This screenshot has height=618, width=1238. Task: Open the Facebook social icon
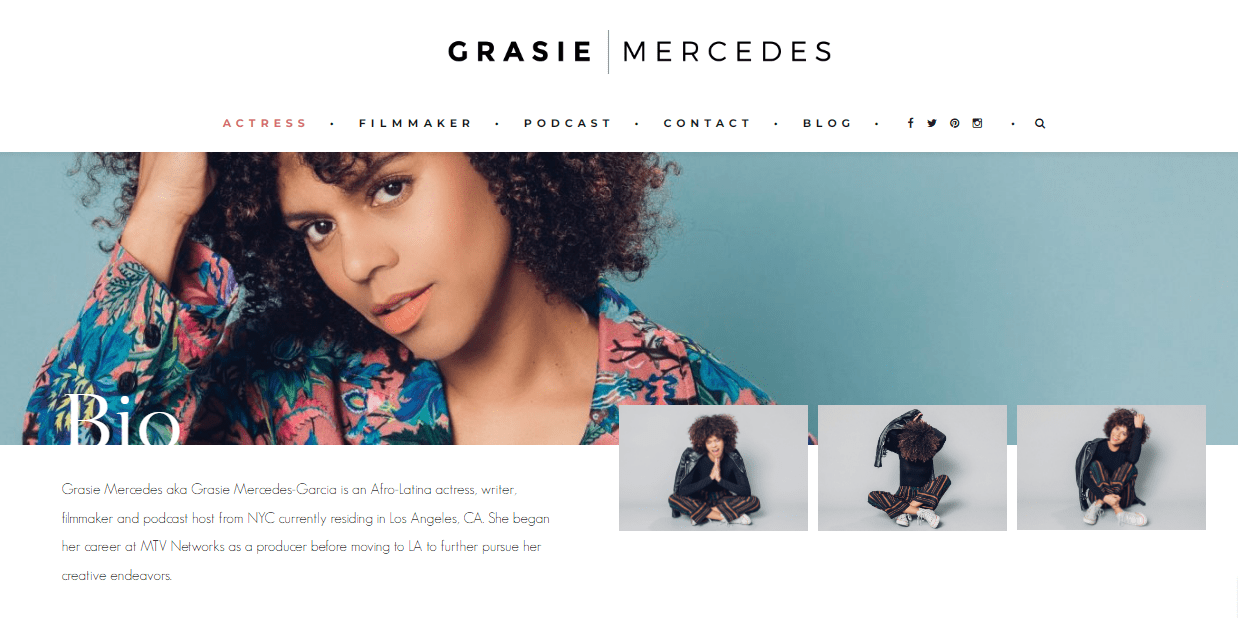click(910, 123)
